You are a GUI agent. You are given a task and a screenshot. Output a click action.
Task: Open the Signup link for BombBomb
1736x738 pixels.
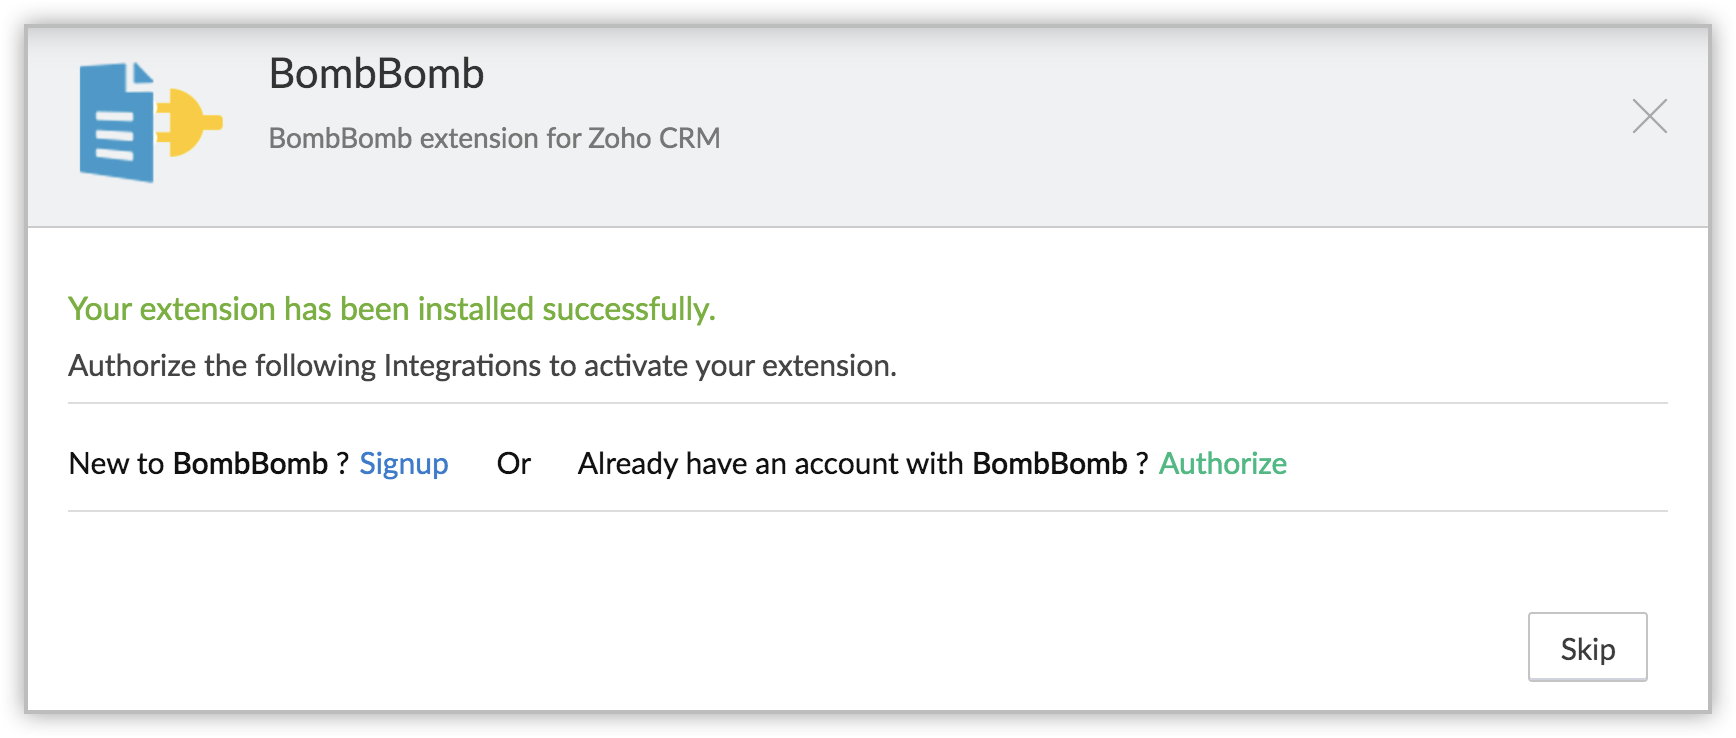403,464
